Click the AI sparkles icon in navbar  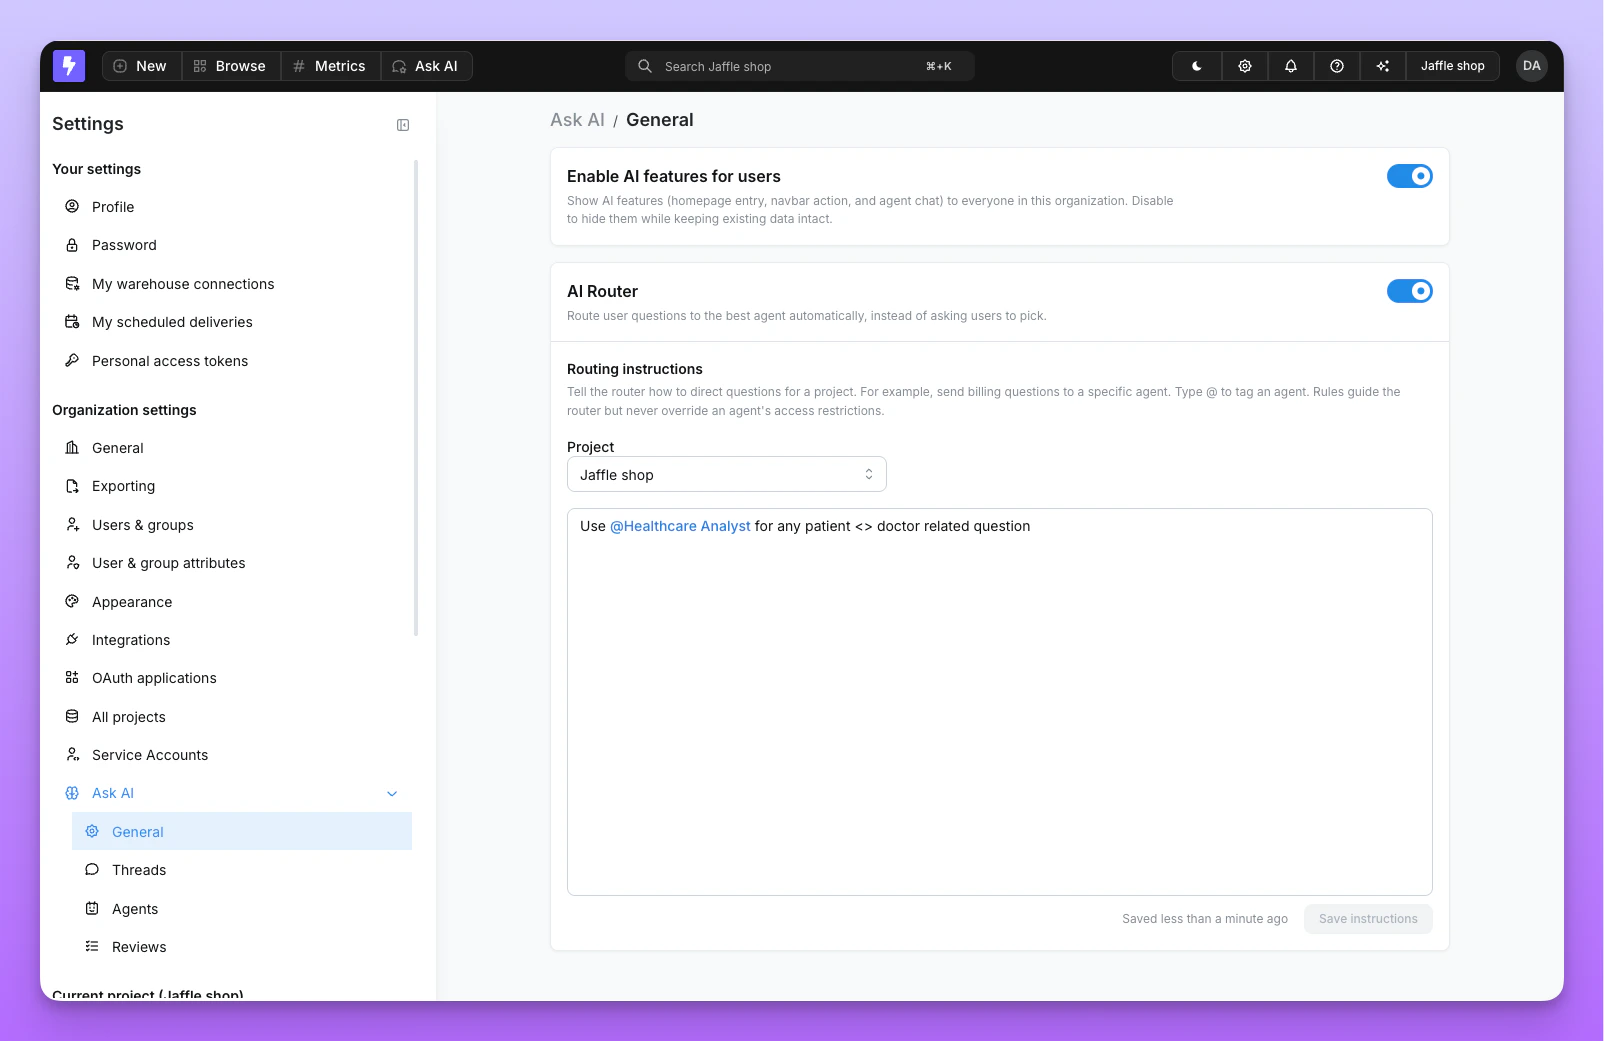click(x=1383, y=66)
